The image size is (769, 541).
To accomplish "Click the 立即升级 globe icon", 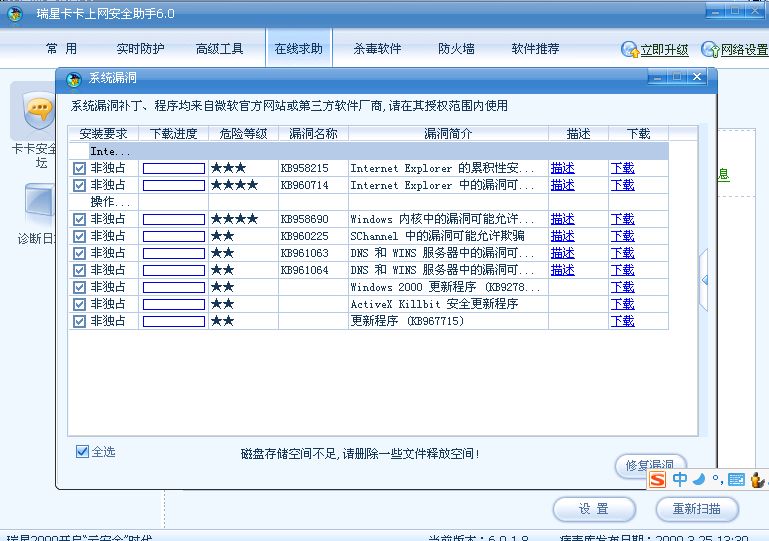I will click(x=629, y=49).
